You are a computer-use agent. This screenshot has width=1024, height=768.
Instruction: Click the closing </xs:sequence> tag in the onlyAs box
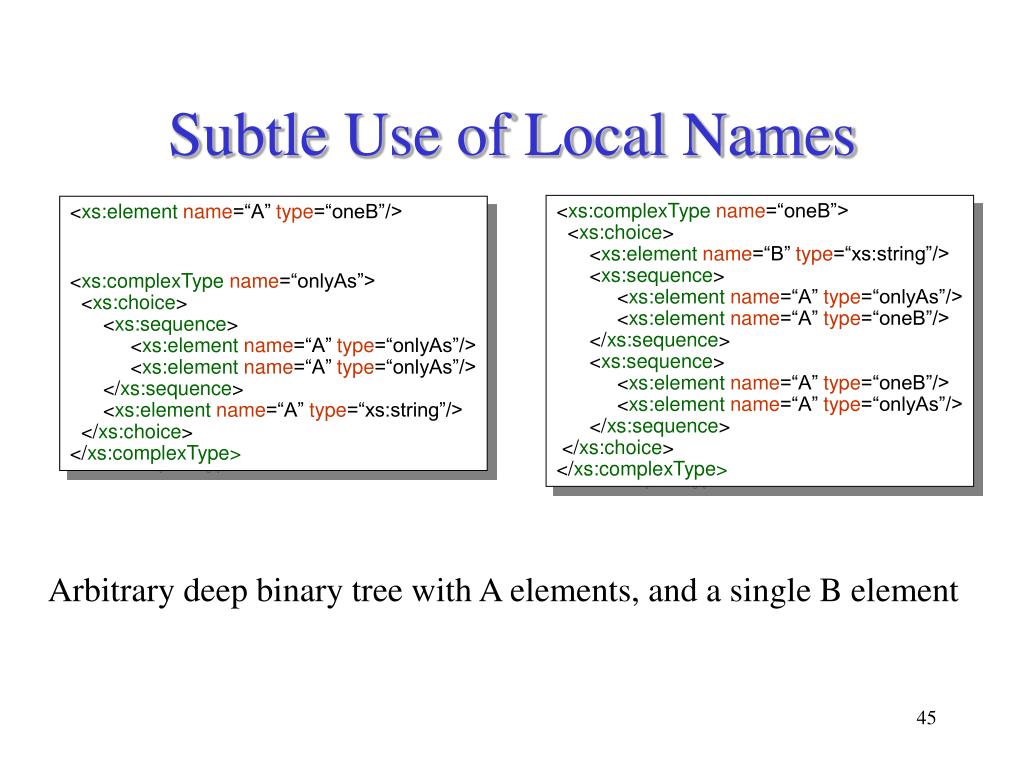[173, 389]
